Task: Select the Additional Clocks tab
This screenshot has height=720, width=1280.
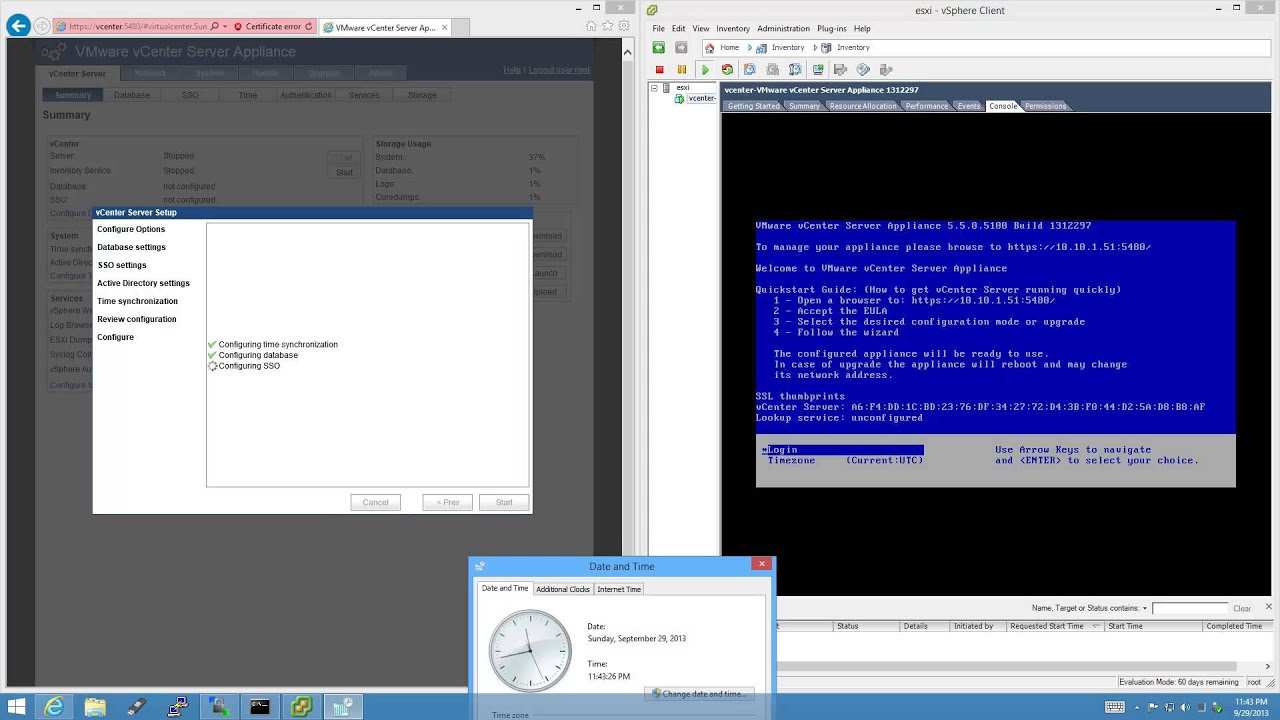Action: pyautogui.click(x=563, y=589)
